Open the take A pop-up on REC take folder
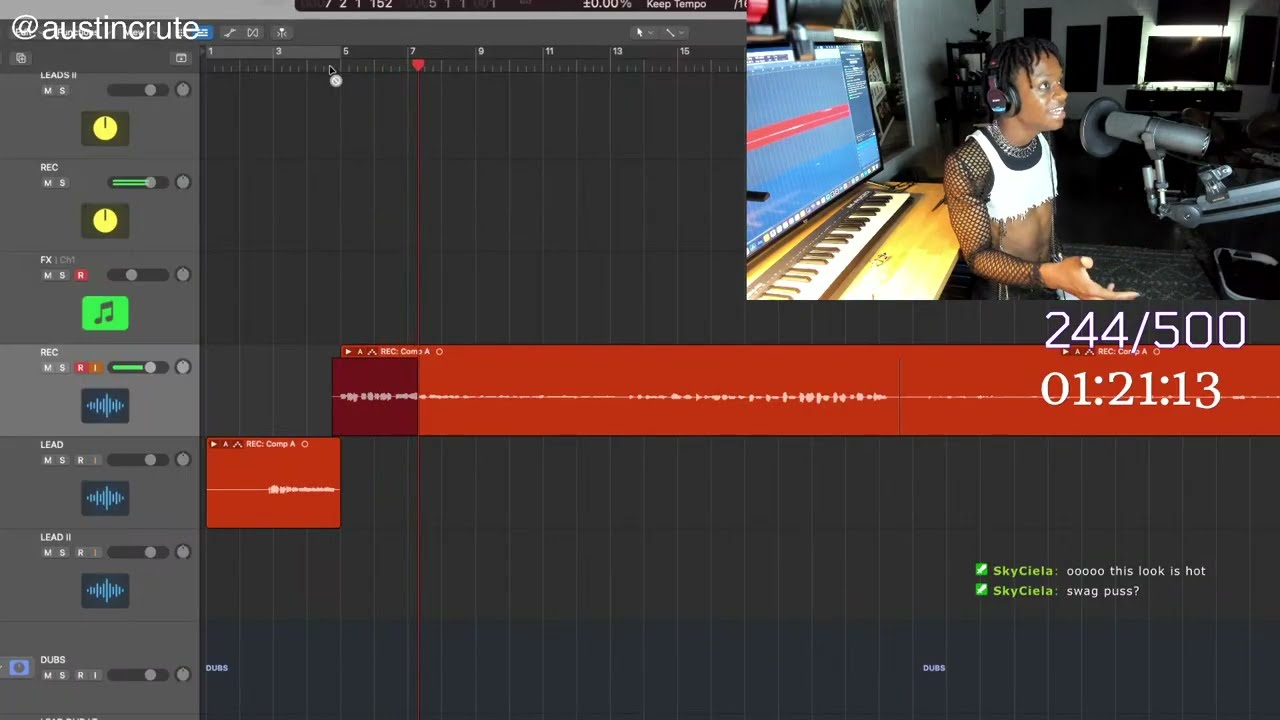1280x720 pixels. click(359, 352)
